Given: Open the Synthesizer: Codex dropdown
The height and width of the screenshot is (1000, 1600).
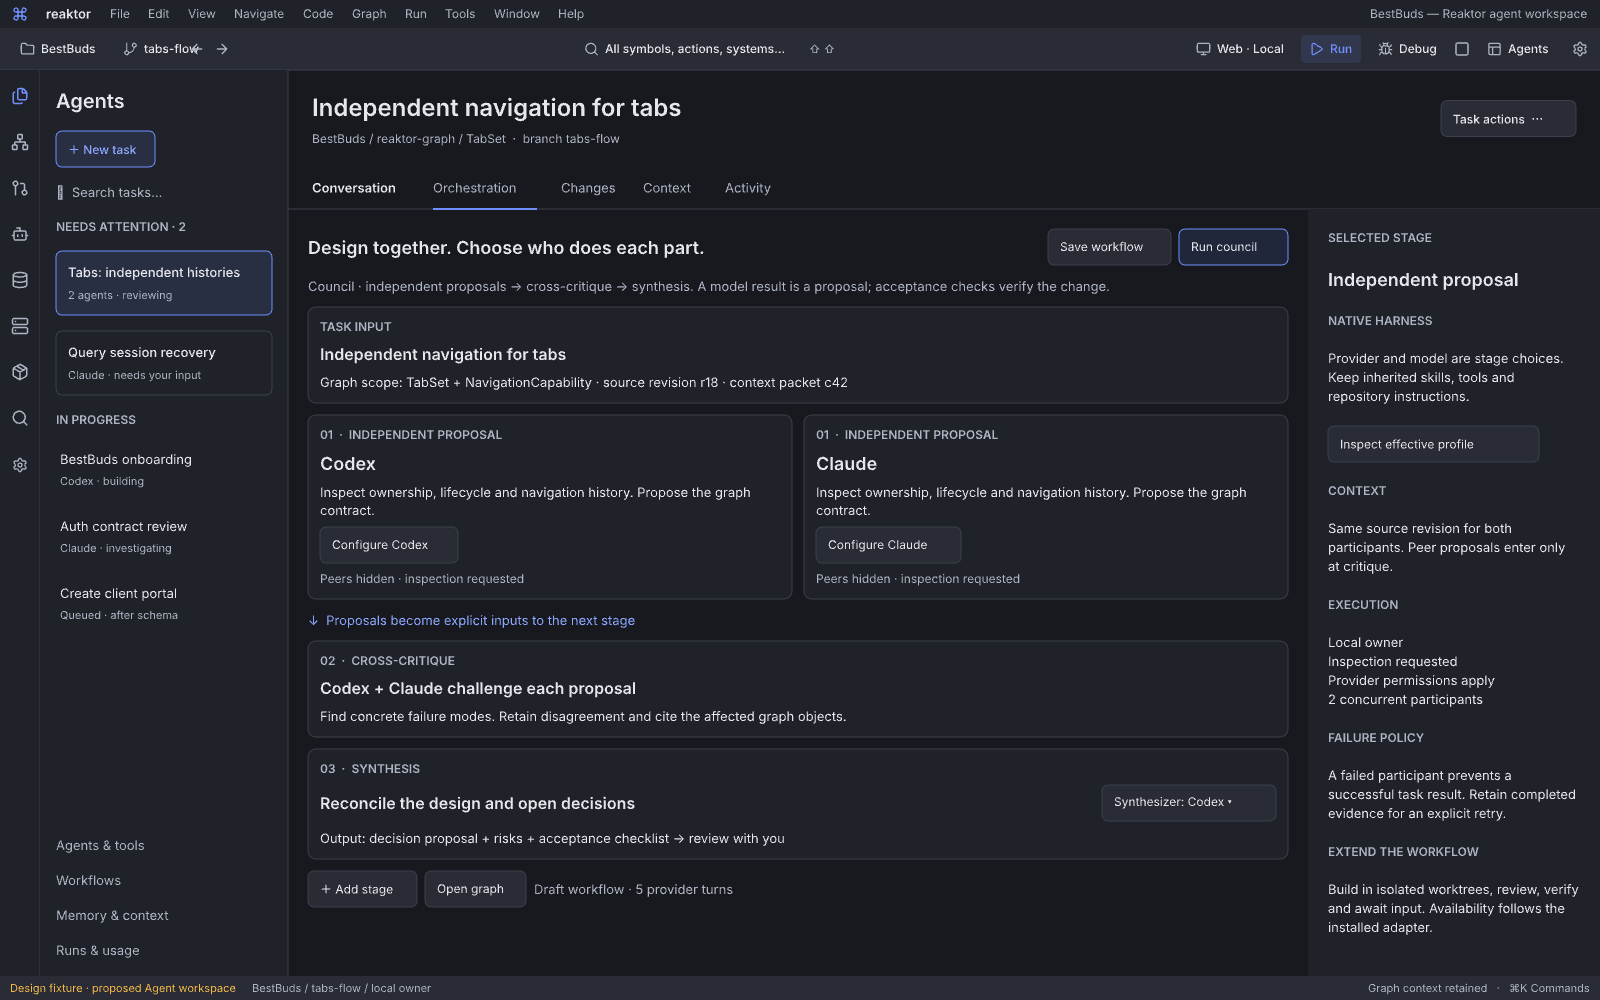Looking at the screenshot, I should [1188, 803].
